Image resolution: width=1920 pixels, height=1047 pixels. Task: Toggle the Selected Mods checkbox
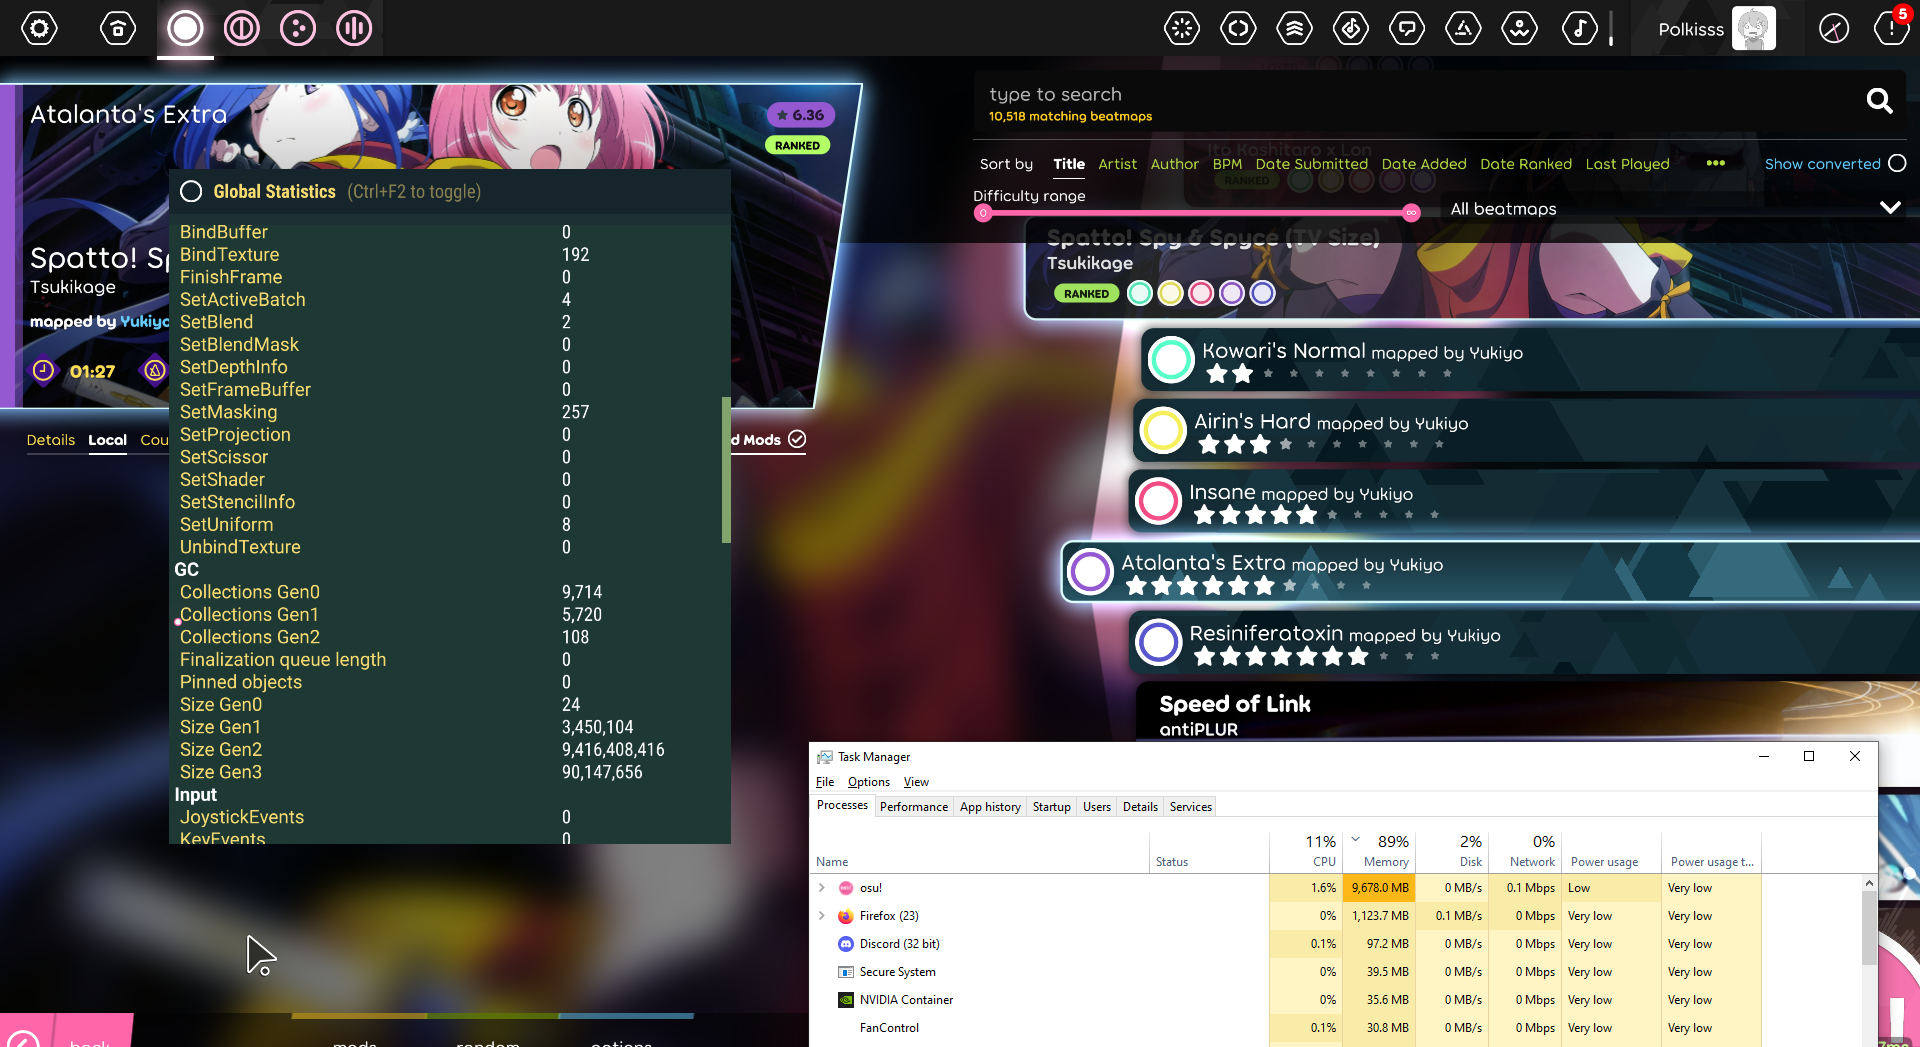point(797,439)
